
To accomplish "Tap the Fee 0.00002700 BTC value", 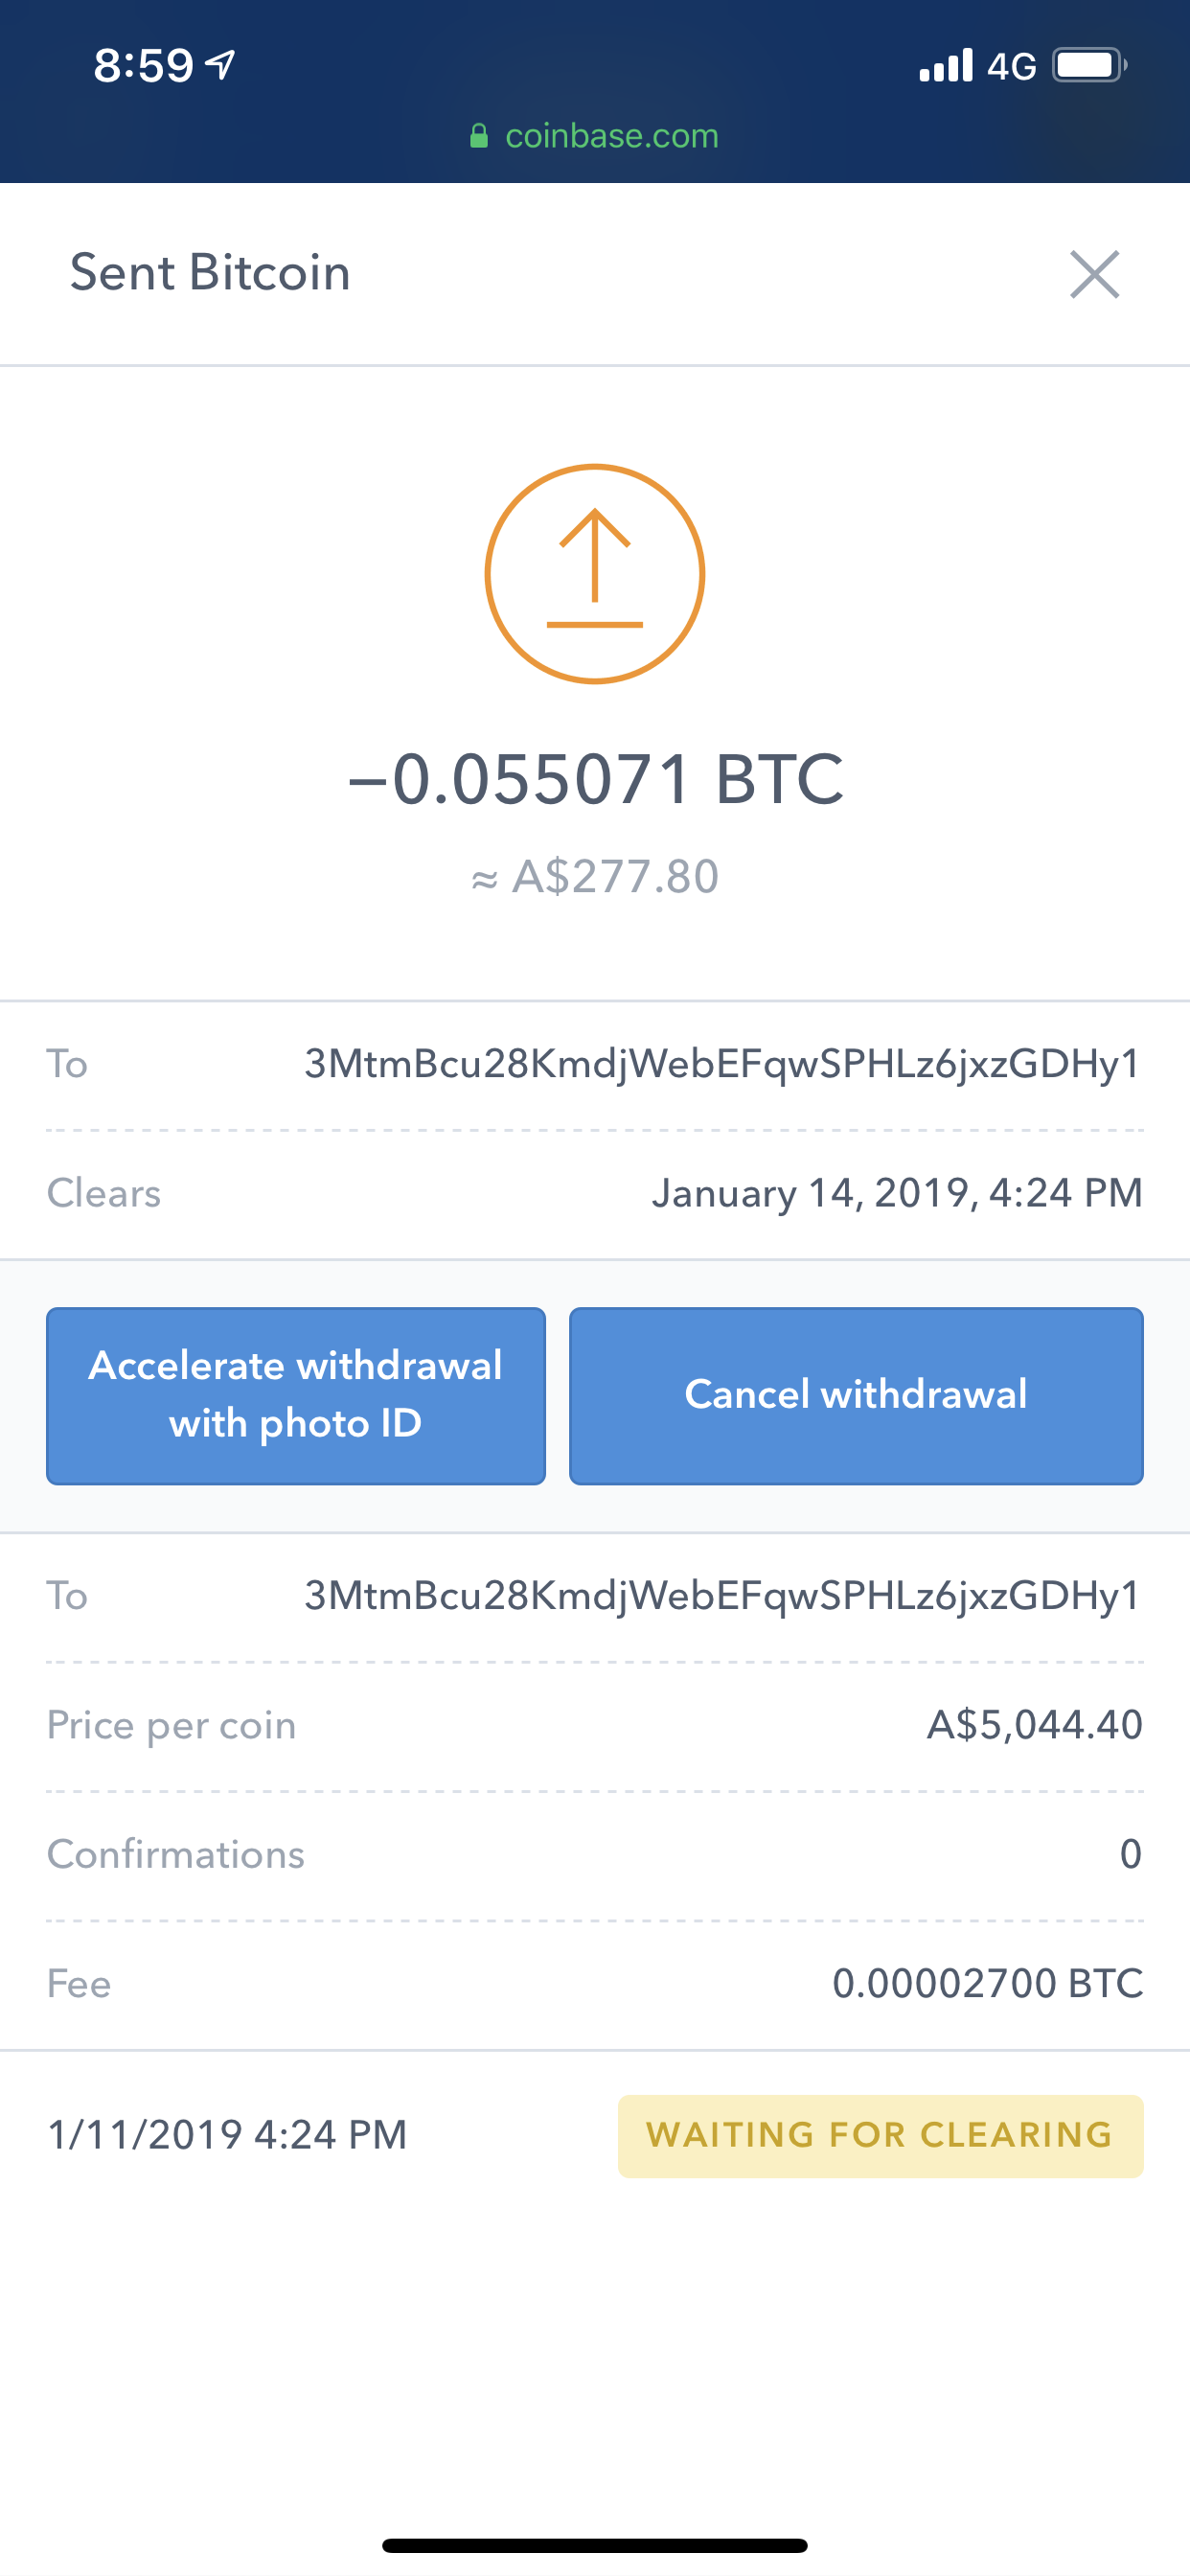I will tap(987, 1984).
